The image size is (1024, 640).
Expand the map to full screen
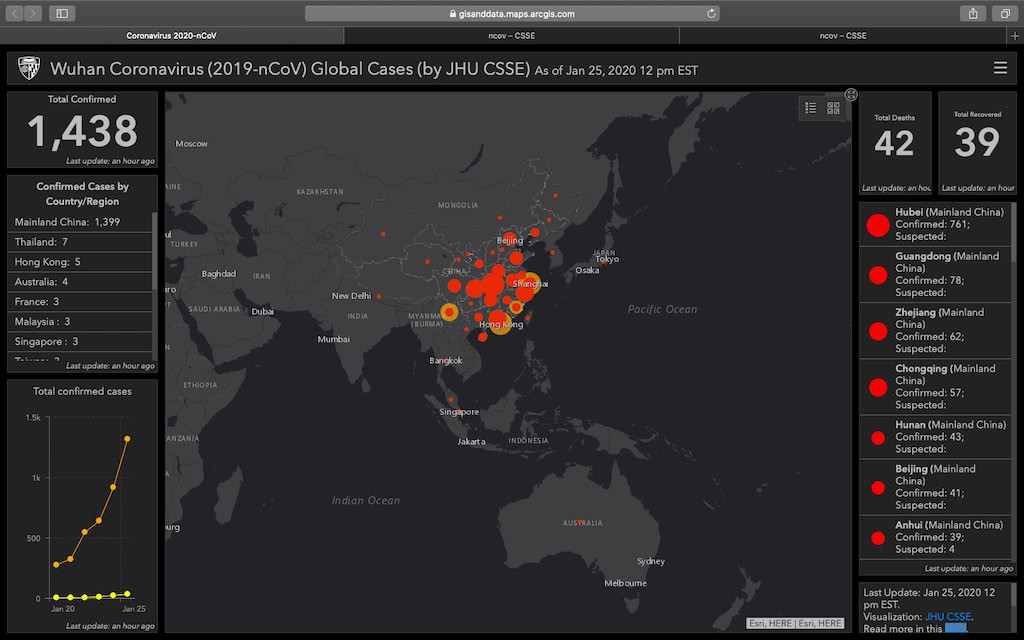[x=851, y=95]
